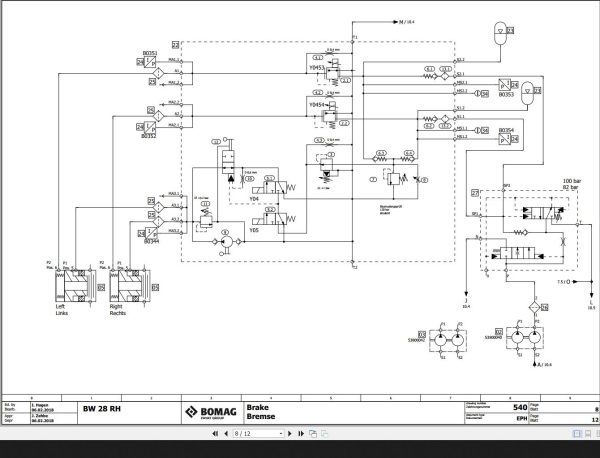Go to the previous page
600x458 pixels.
[226, 434]
